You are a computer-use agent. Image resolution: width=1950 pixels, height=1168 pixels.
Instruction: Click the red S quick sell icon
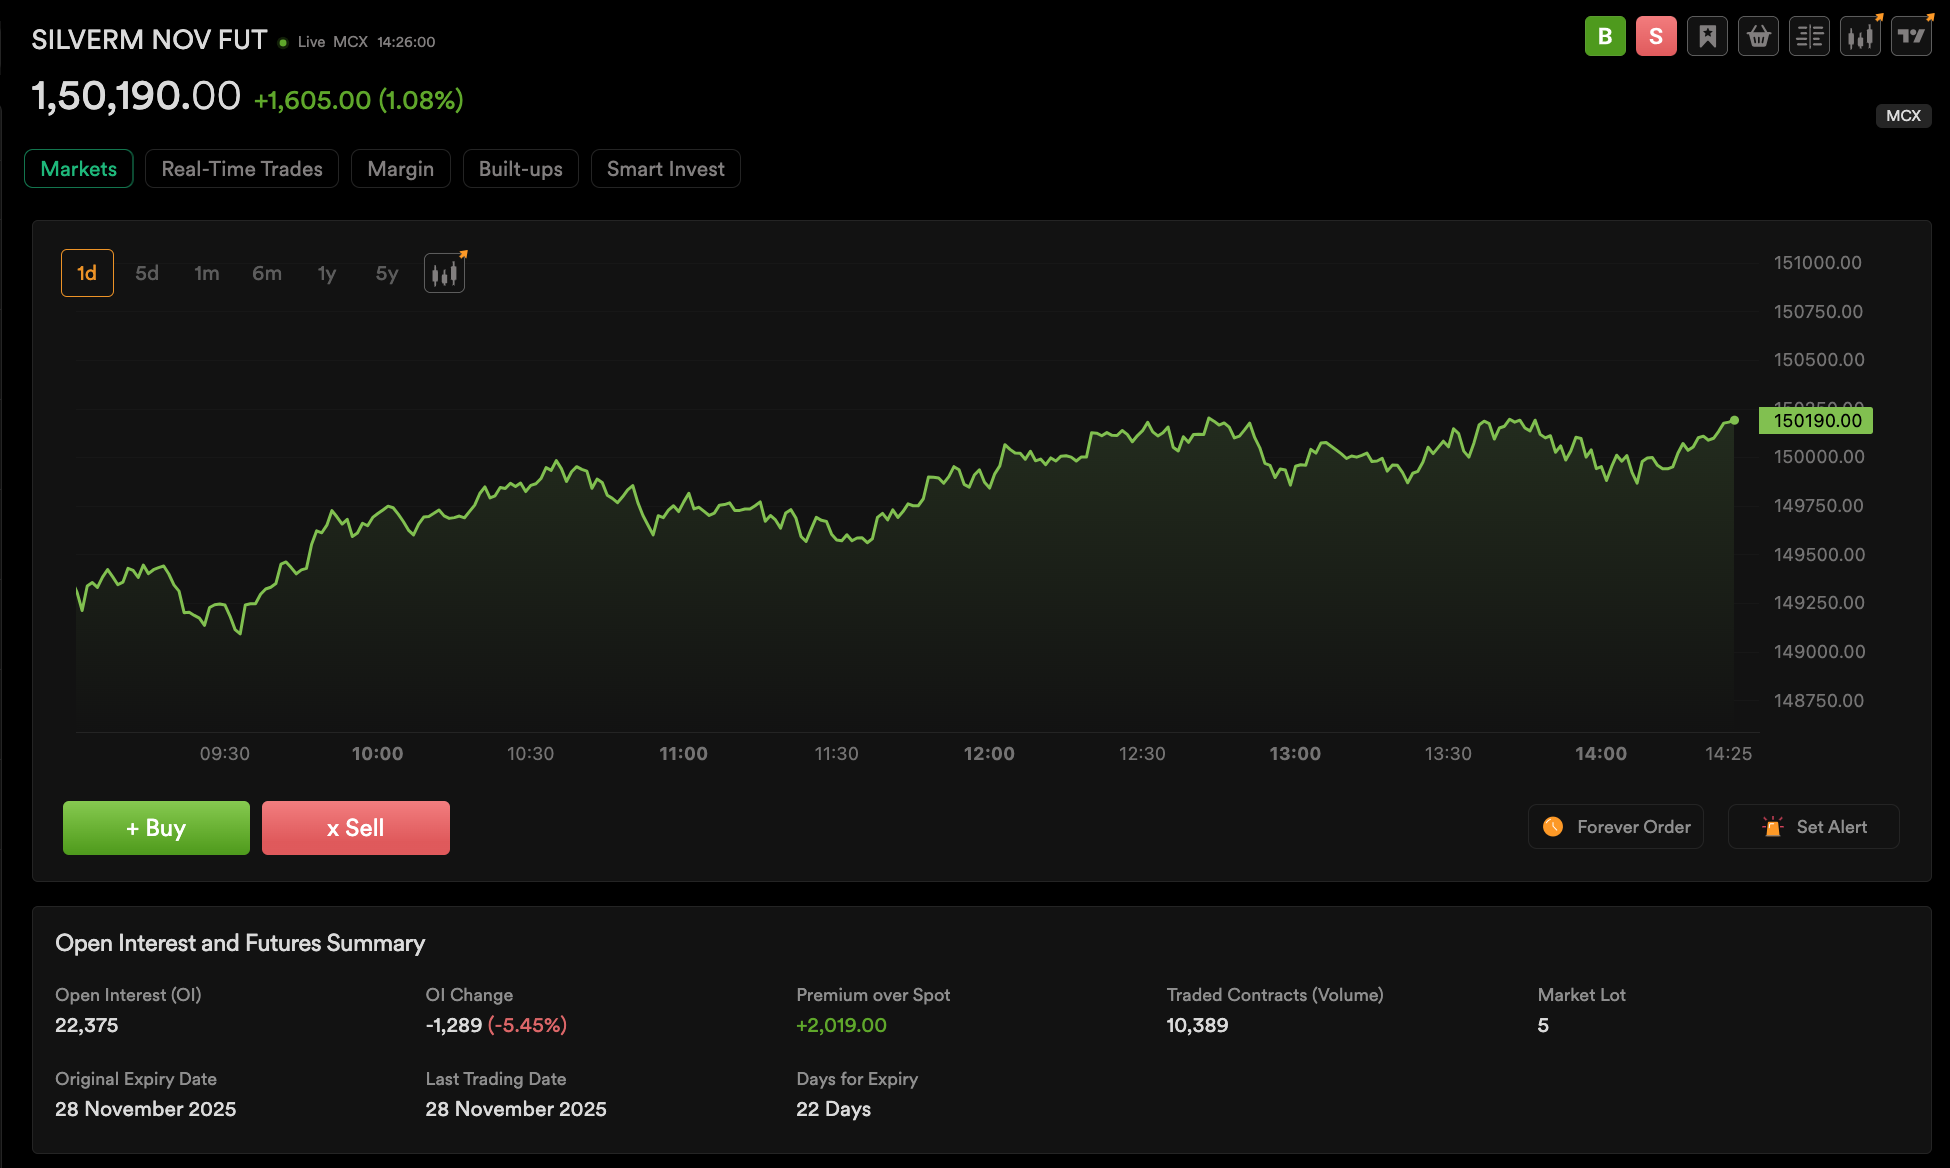[1656, 37]
